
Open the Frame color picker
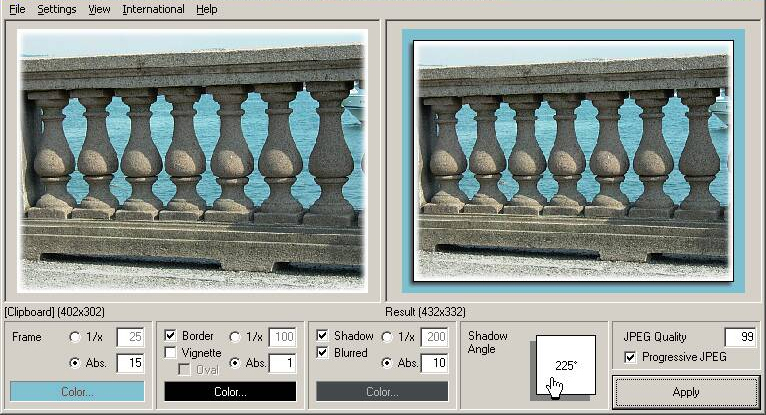77,392
